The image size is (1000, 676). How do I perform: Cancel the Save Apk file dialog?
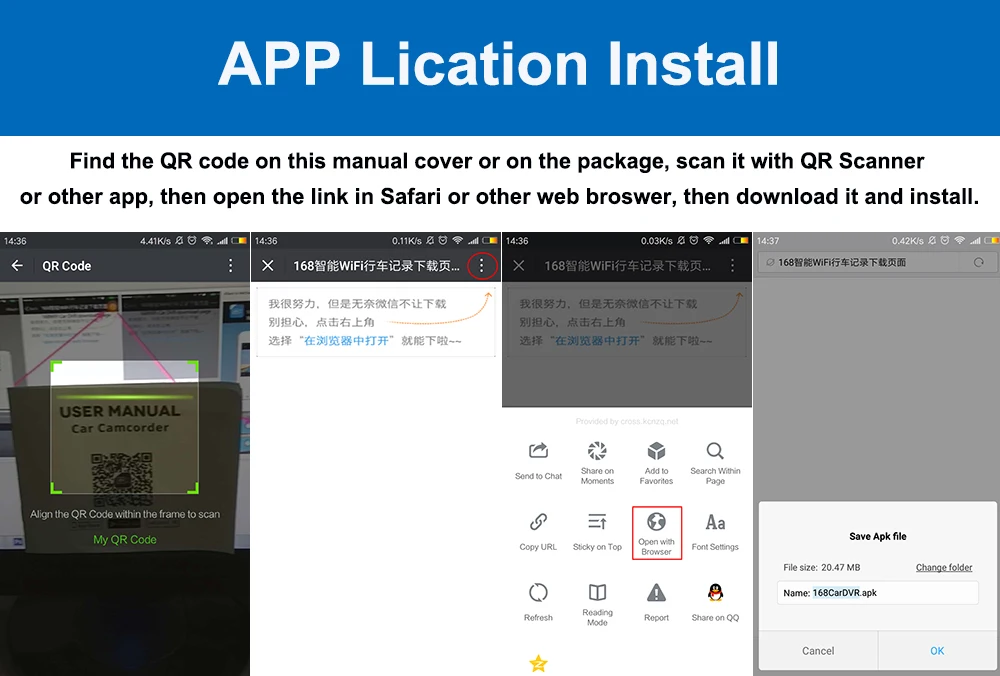point(818,650)
